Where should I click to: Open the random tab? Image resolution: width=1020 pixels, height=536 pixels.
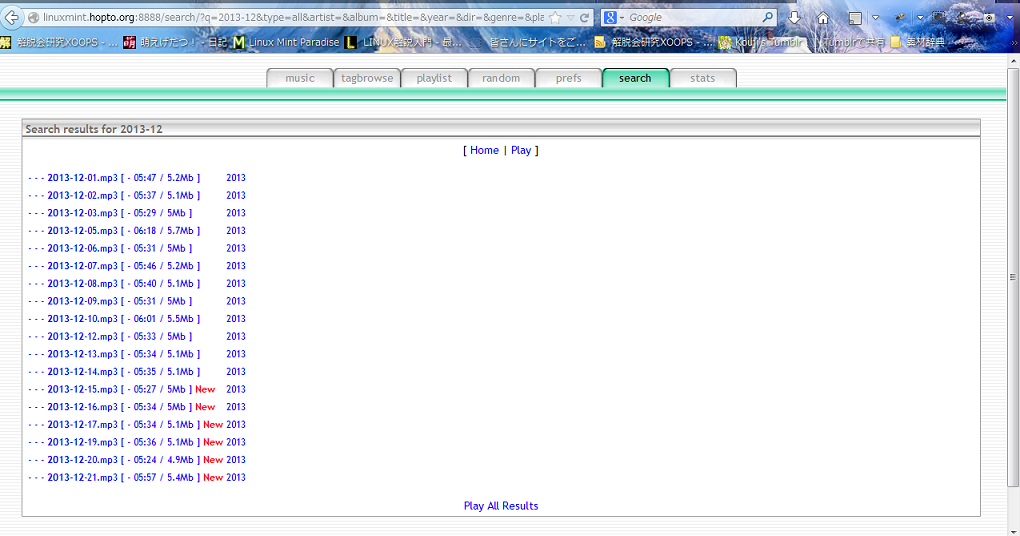501,78
